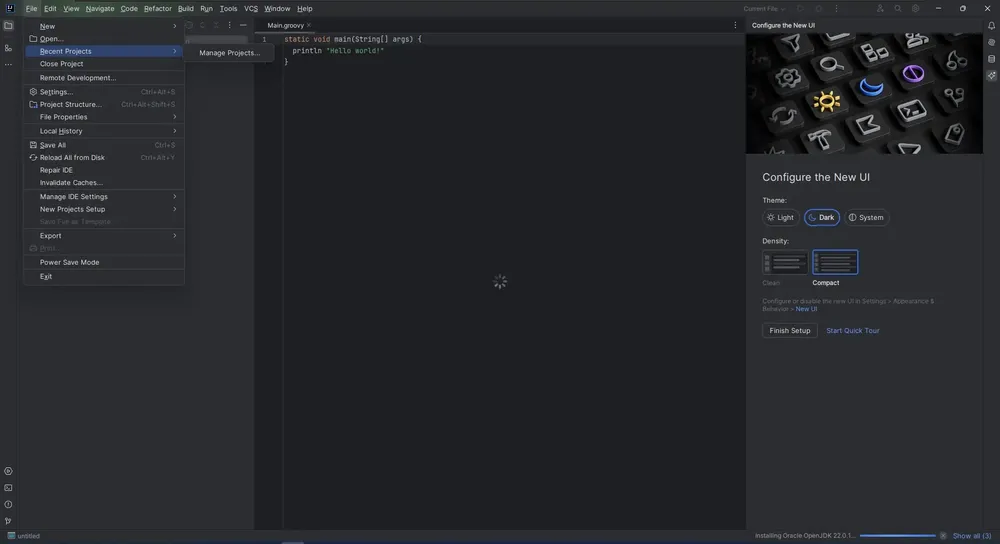Choose the Clean density option
The width and height of the screenshot is (1000, 544).
click(x=785, y=262)
